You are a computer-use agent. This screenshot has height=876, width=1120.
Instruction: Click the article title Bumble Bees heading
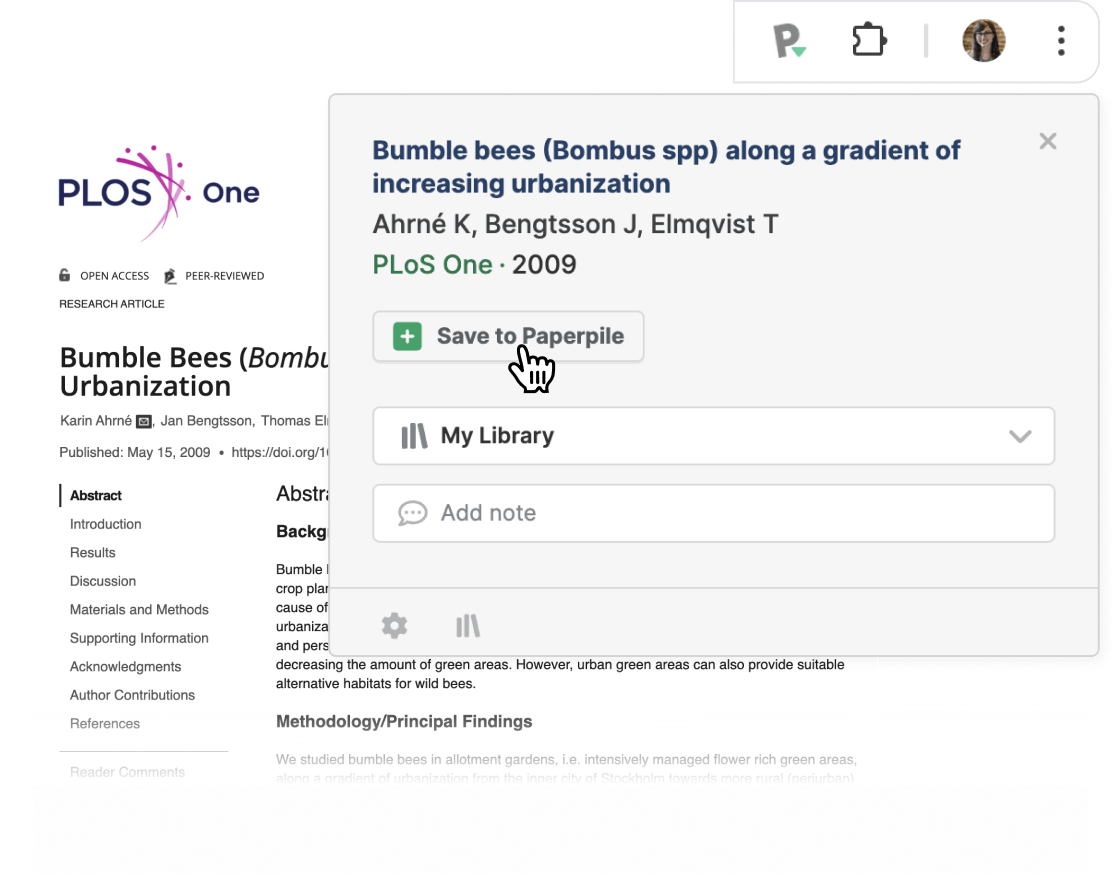point(194,372)
